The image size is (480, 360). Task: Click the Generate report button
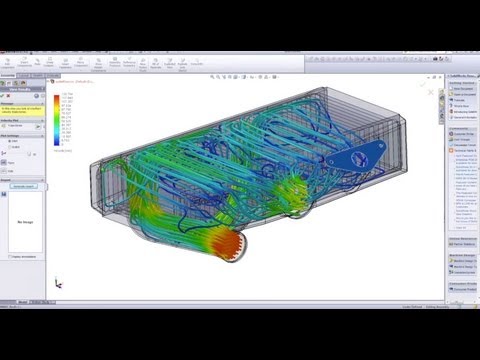24,186
